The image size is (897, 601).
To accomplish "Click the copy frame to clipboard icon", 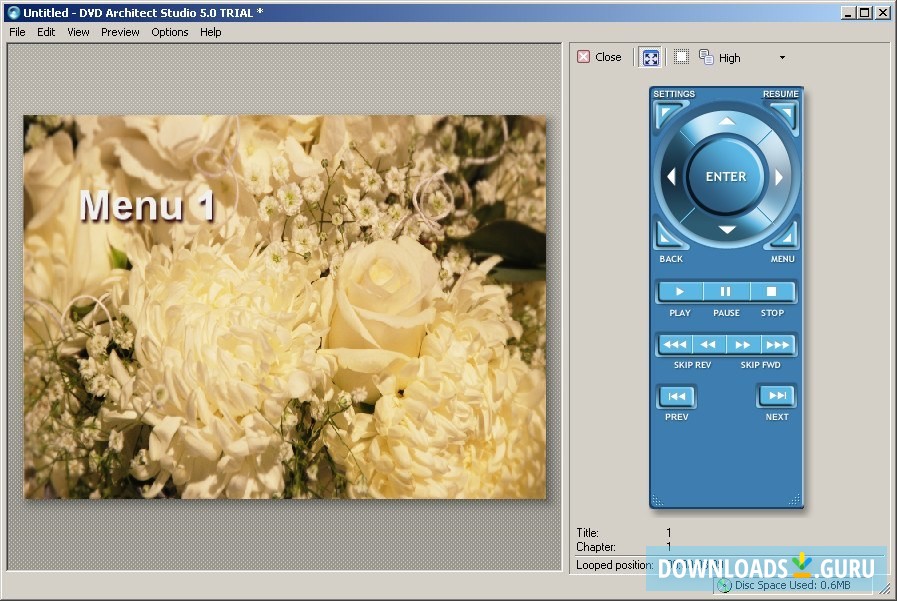I will 705,57.
